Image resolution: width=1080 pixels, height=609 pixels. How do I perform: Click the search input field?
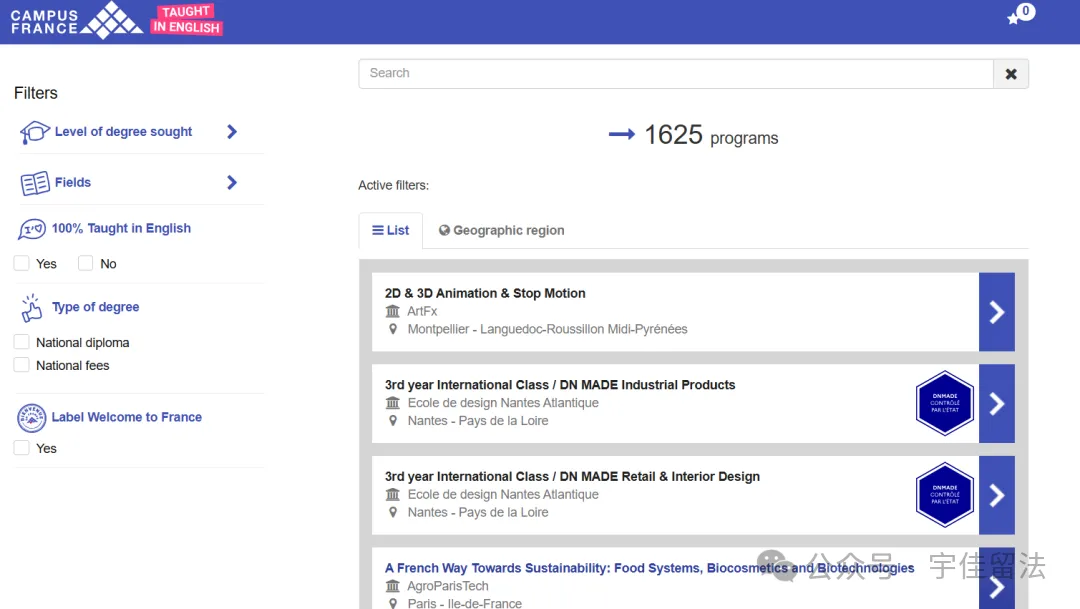click(x=676, y=74)
